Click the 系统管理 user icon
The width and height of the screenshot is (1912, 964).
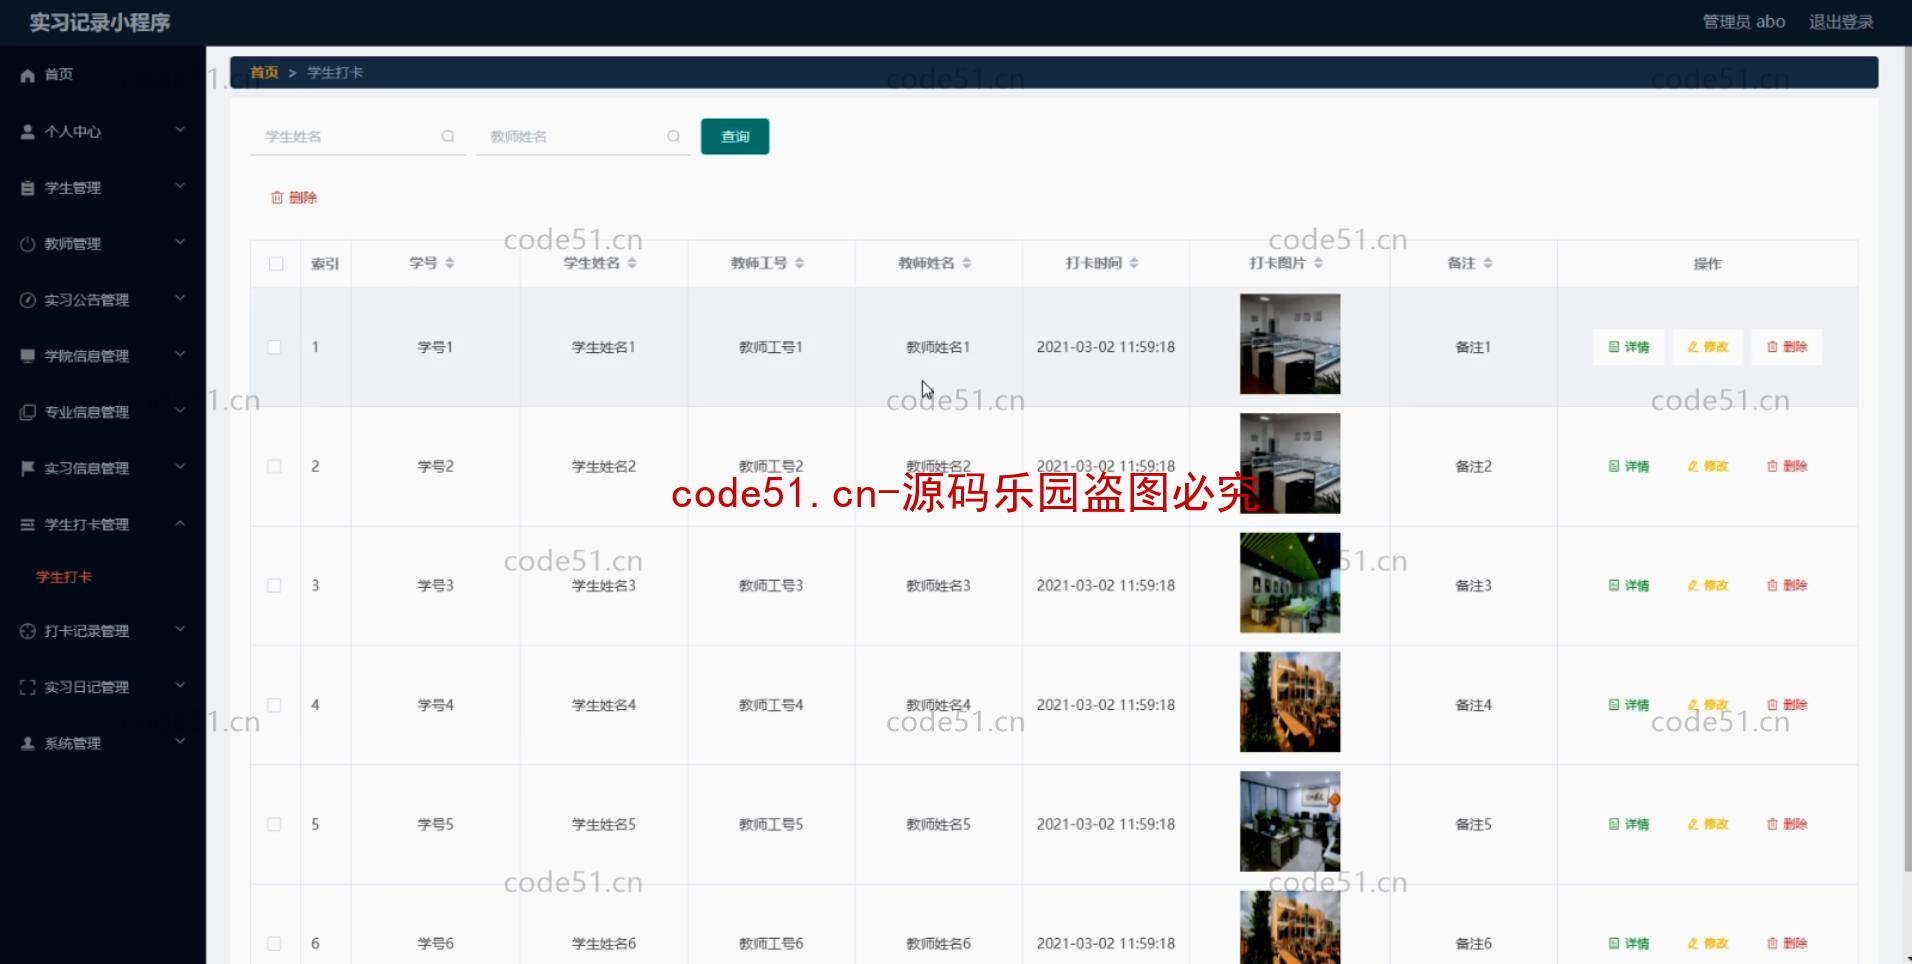[x=28, y=743]
